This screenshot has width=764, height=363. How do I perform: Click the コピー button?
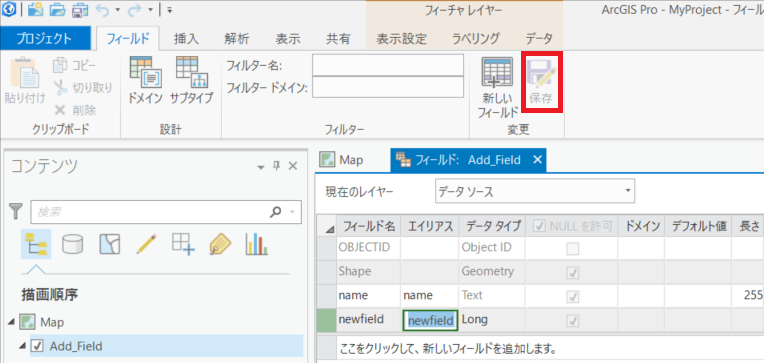(x=74, y=65)
